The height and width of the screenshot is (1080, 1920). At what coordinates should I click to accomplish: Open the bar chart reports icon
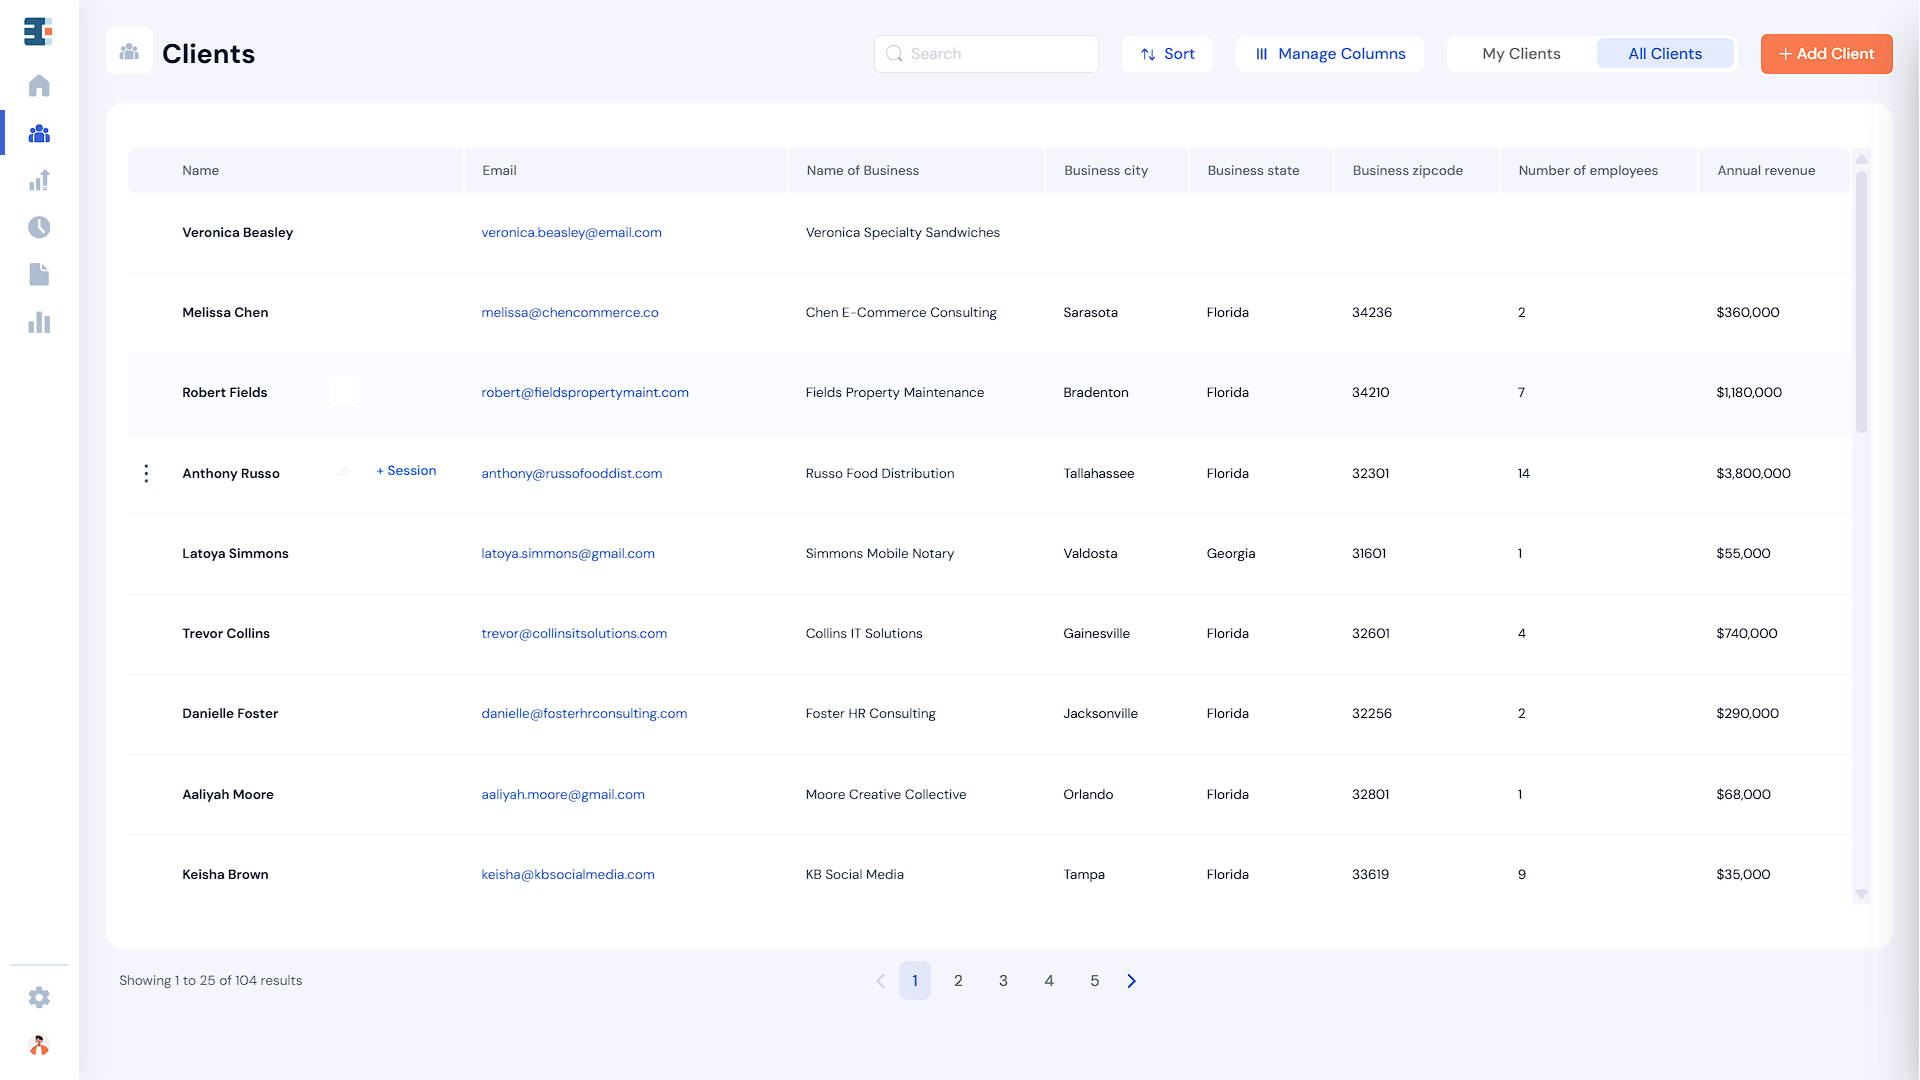[x=39, y=323]
